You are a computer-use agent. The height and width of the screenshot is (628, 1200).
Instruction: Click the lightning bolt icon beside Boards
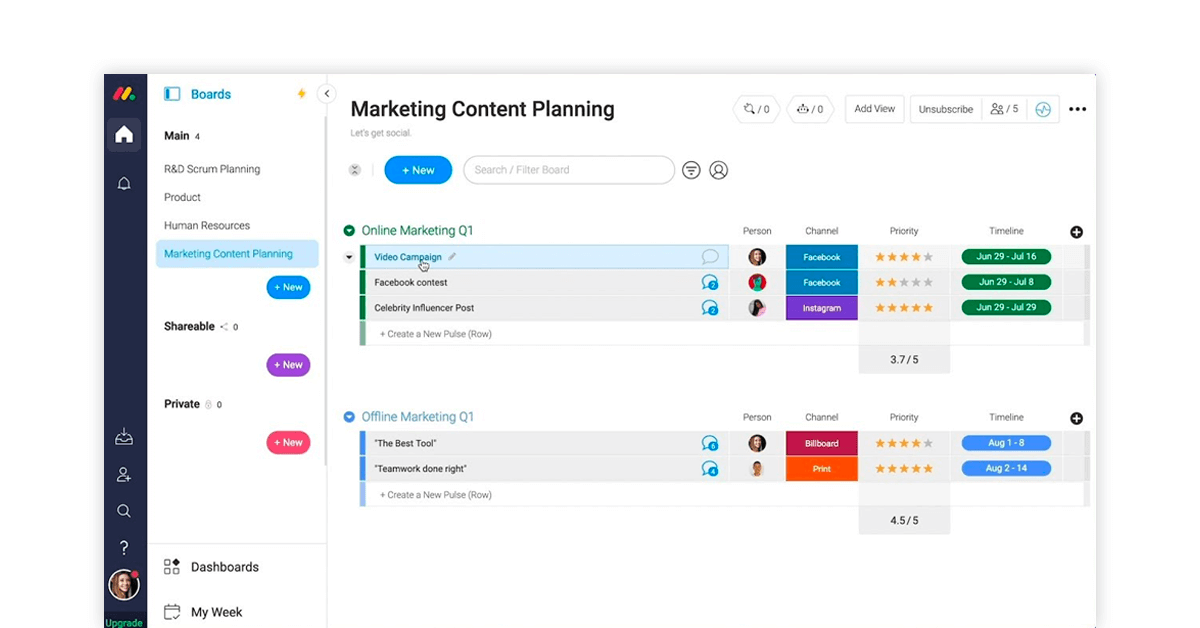302,94
